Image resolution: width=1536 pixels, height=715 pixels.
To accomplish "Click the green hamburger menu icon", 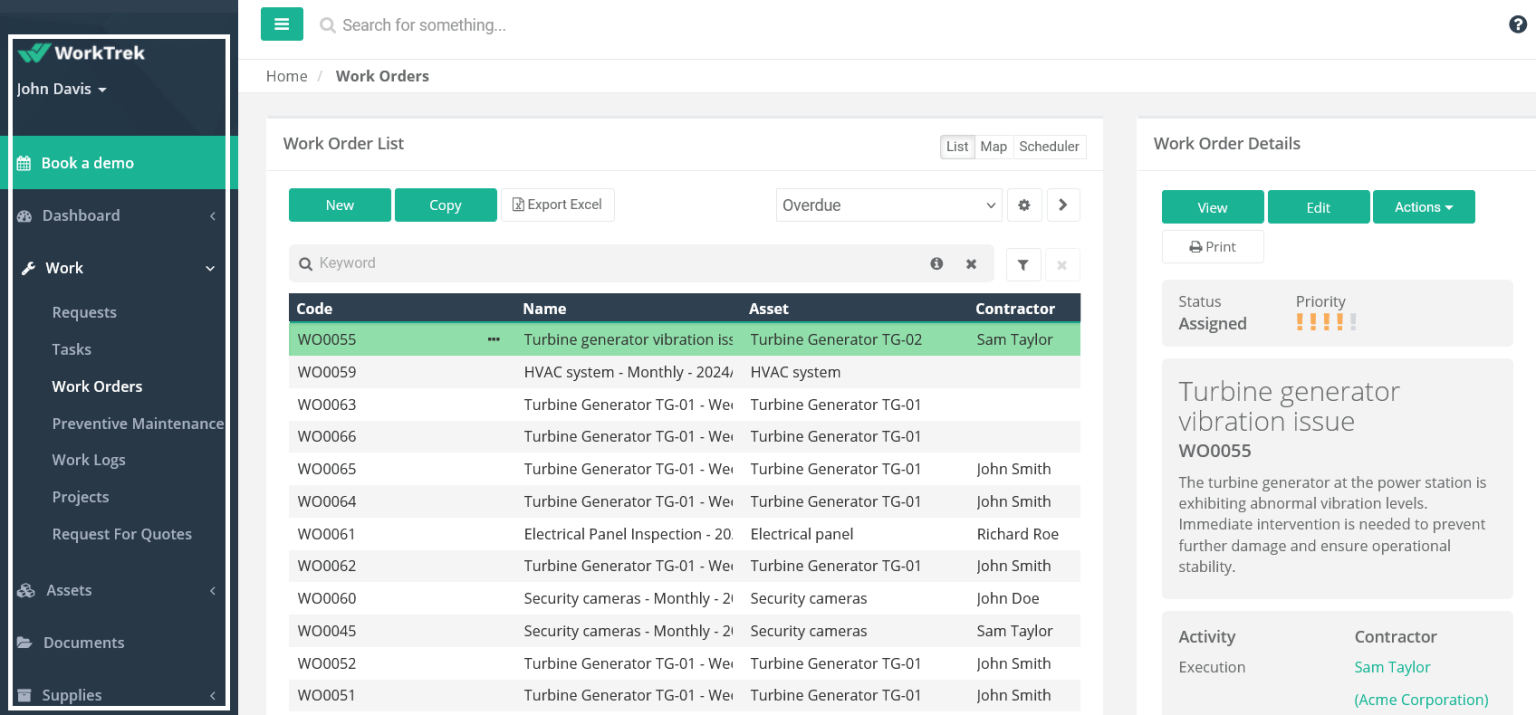I will (281, 24).
